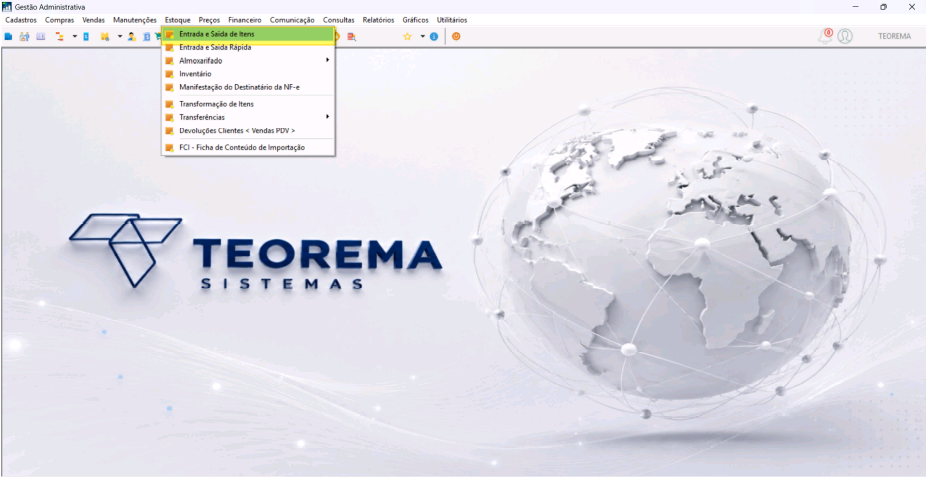Open the Consultas menu

pos(338,20)
